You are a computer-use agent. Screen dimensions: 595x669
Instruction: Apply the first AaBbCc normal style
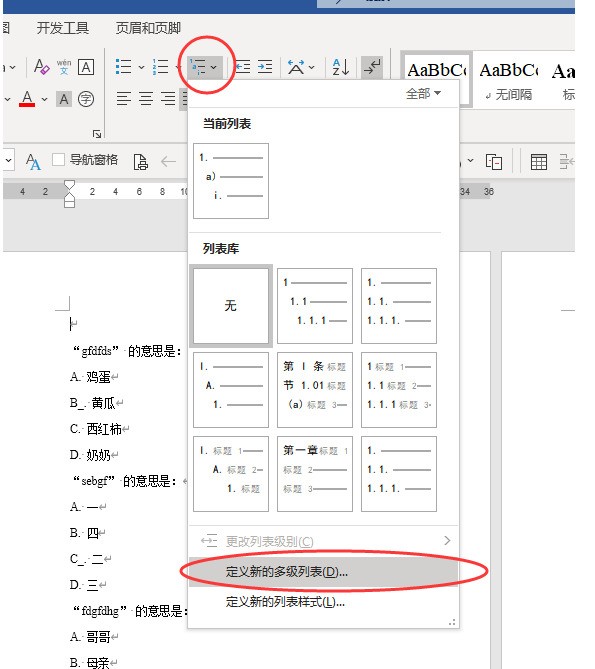point(436,70)
